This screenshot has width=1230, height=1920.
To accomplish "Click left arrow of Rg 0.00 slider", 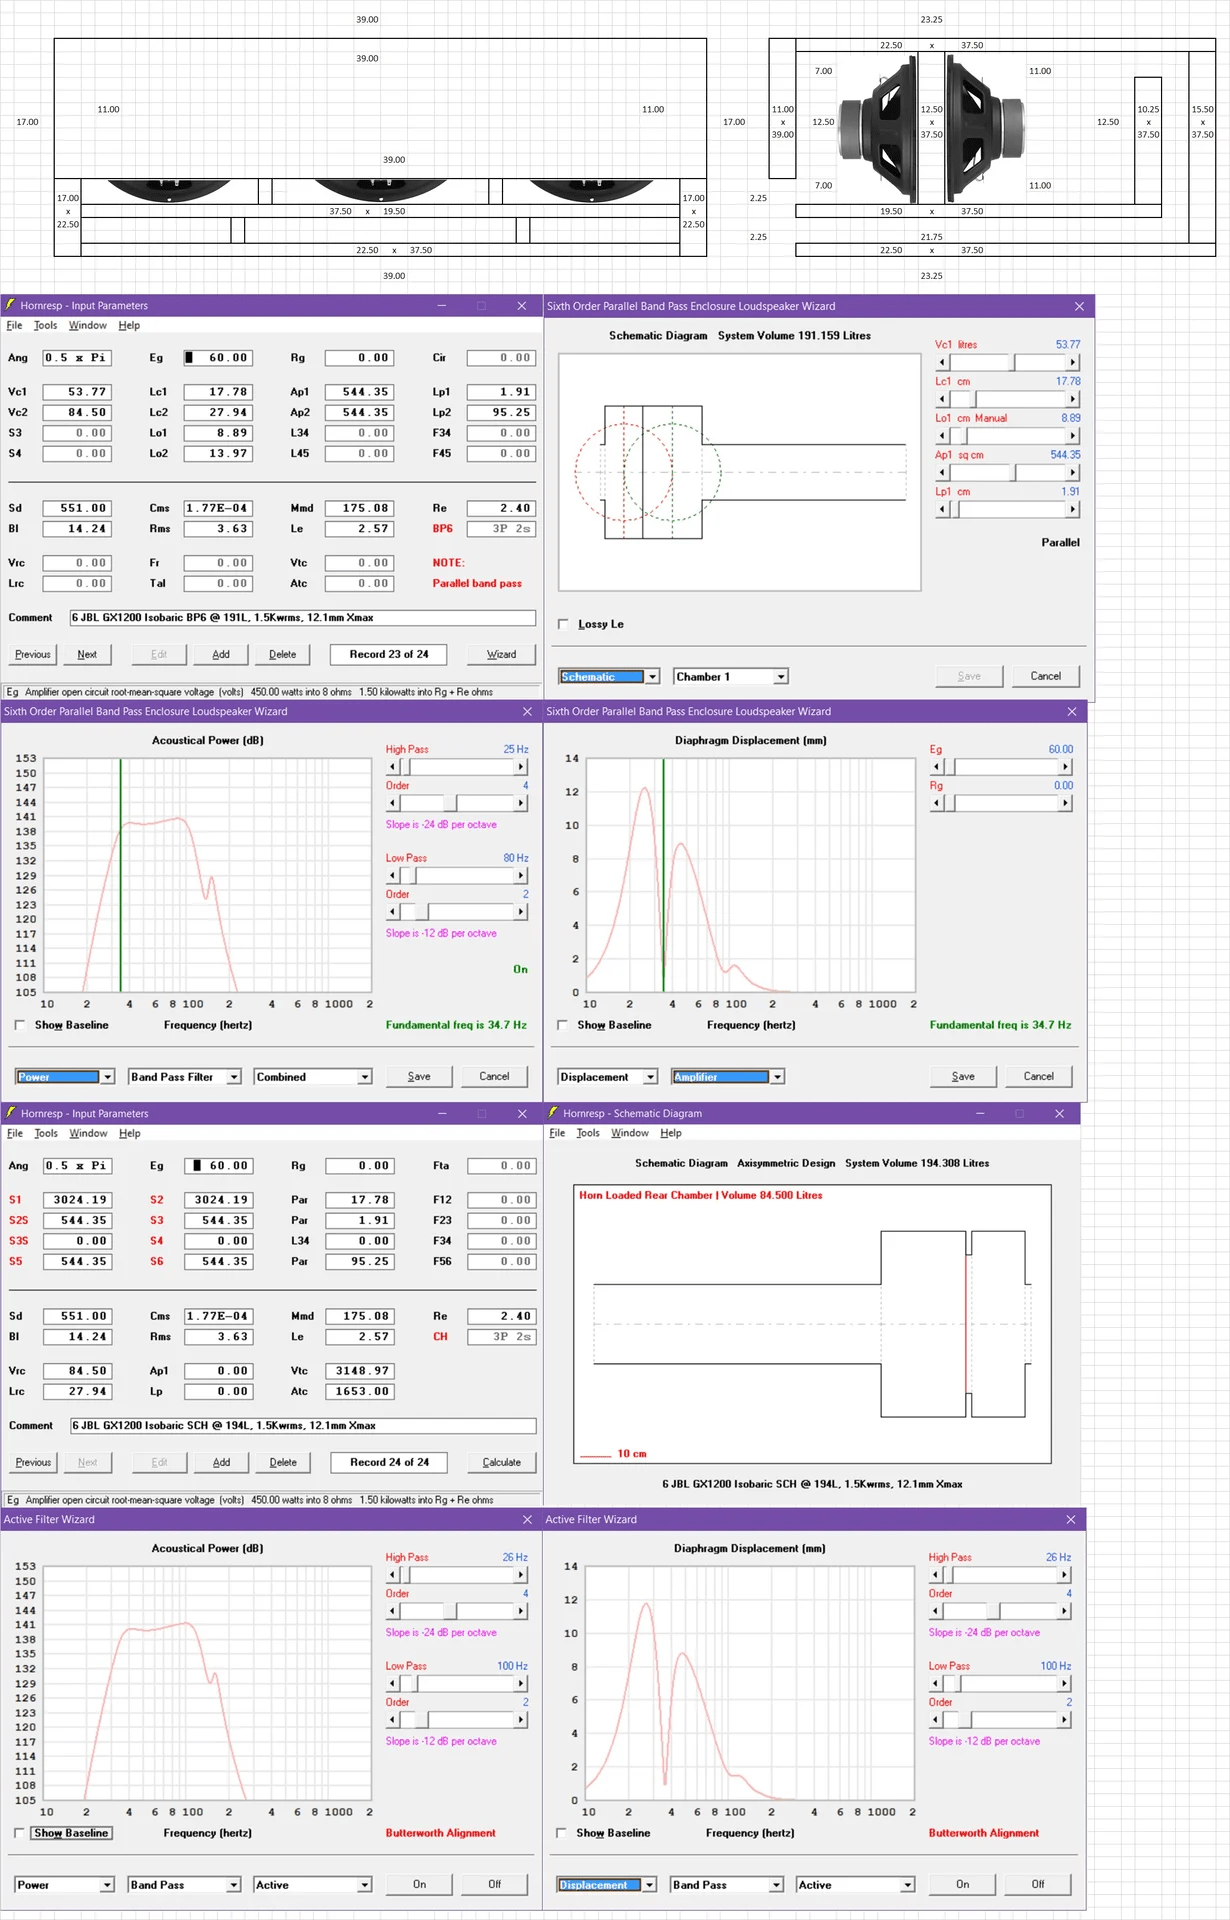I will click(x=937, y=803).
